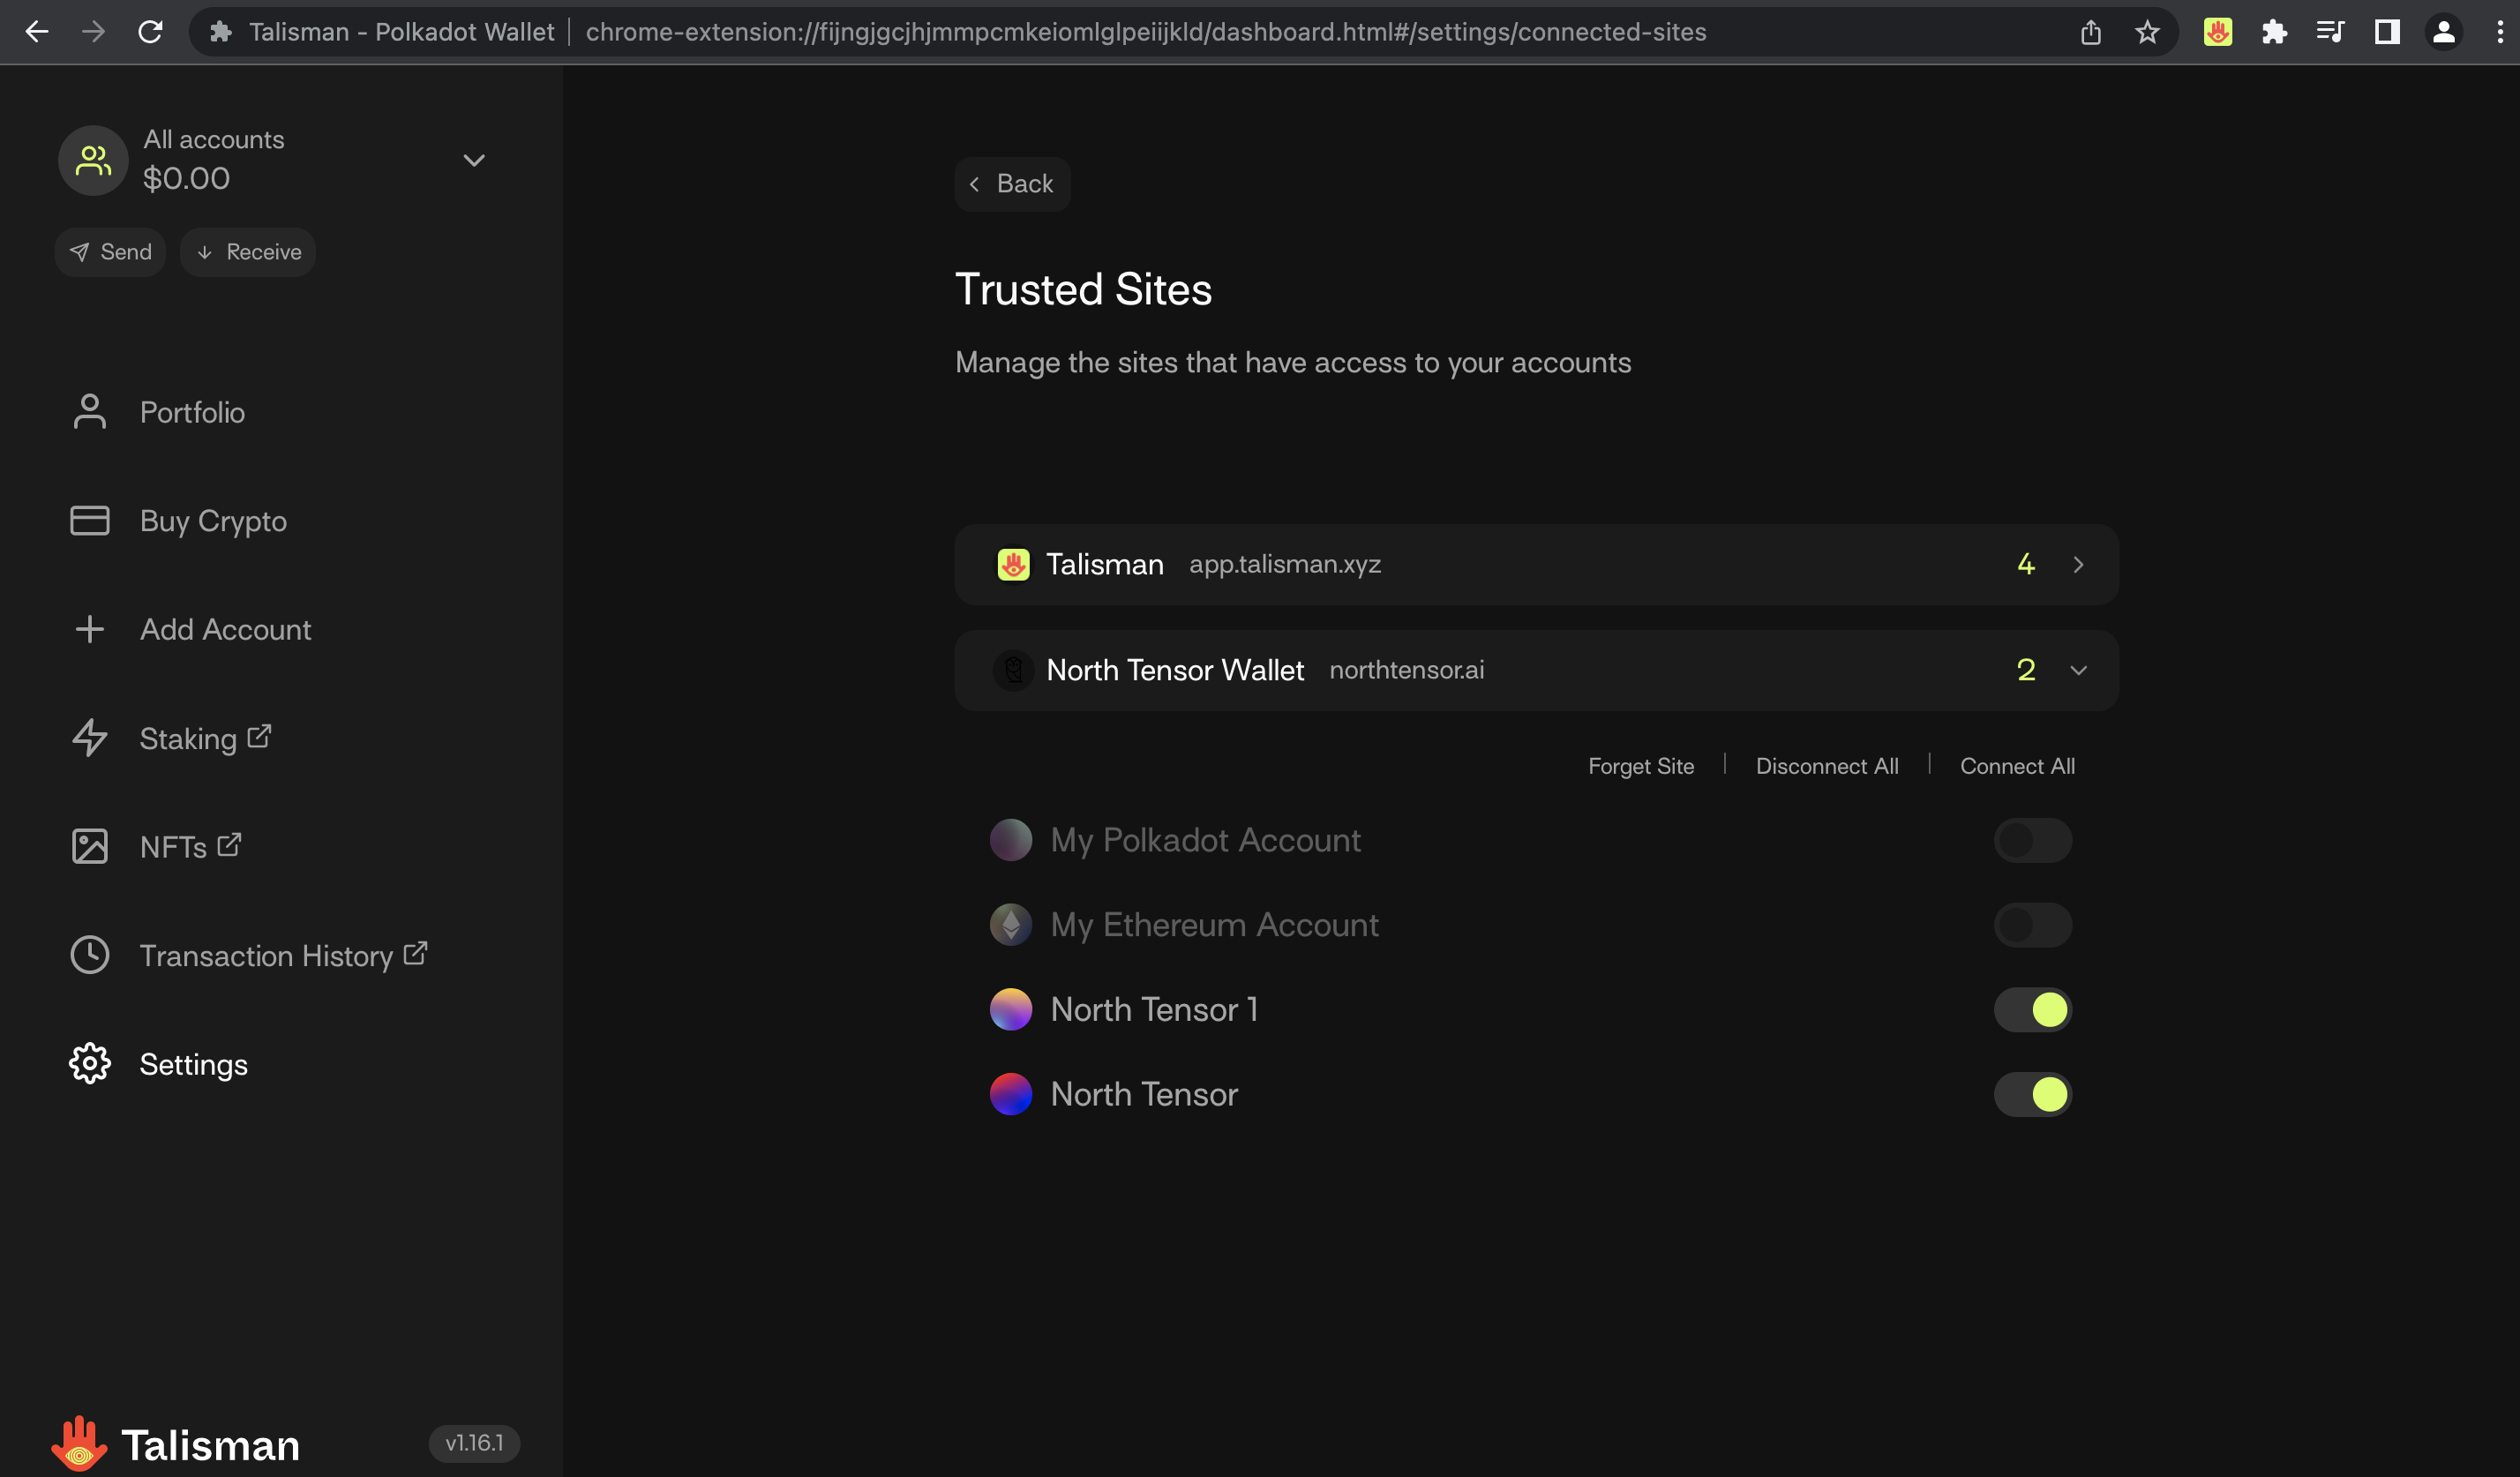Viewport: 2520px width, 1477px height.
Task: Click the Settings gear icon
Action: pos(90,1064)
